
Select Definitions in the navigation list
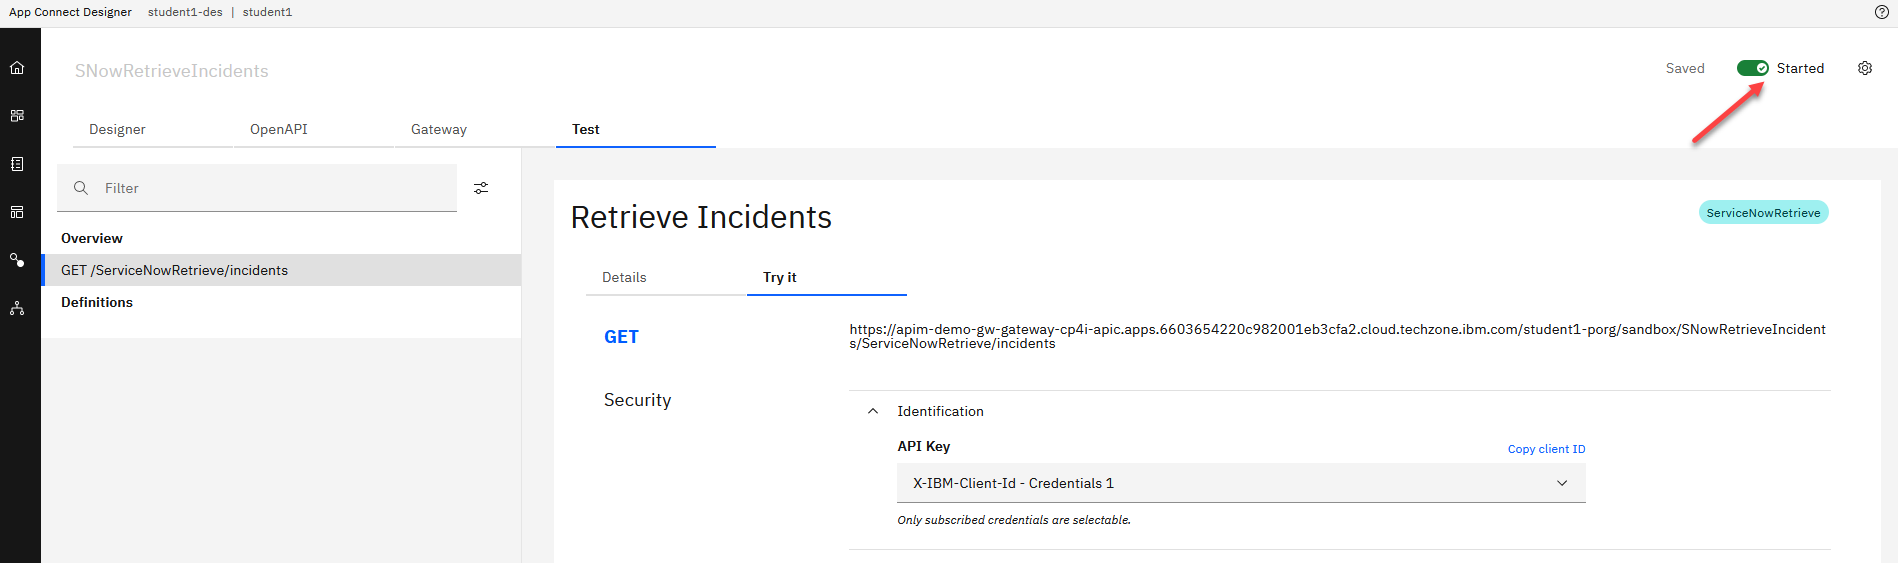(x=97, y=302)
